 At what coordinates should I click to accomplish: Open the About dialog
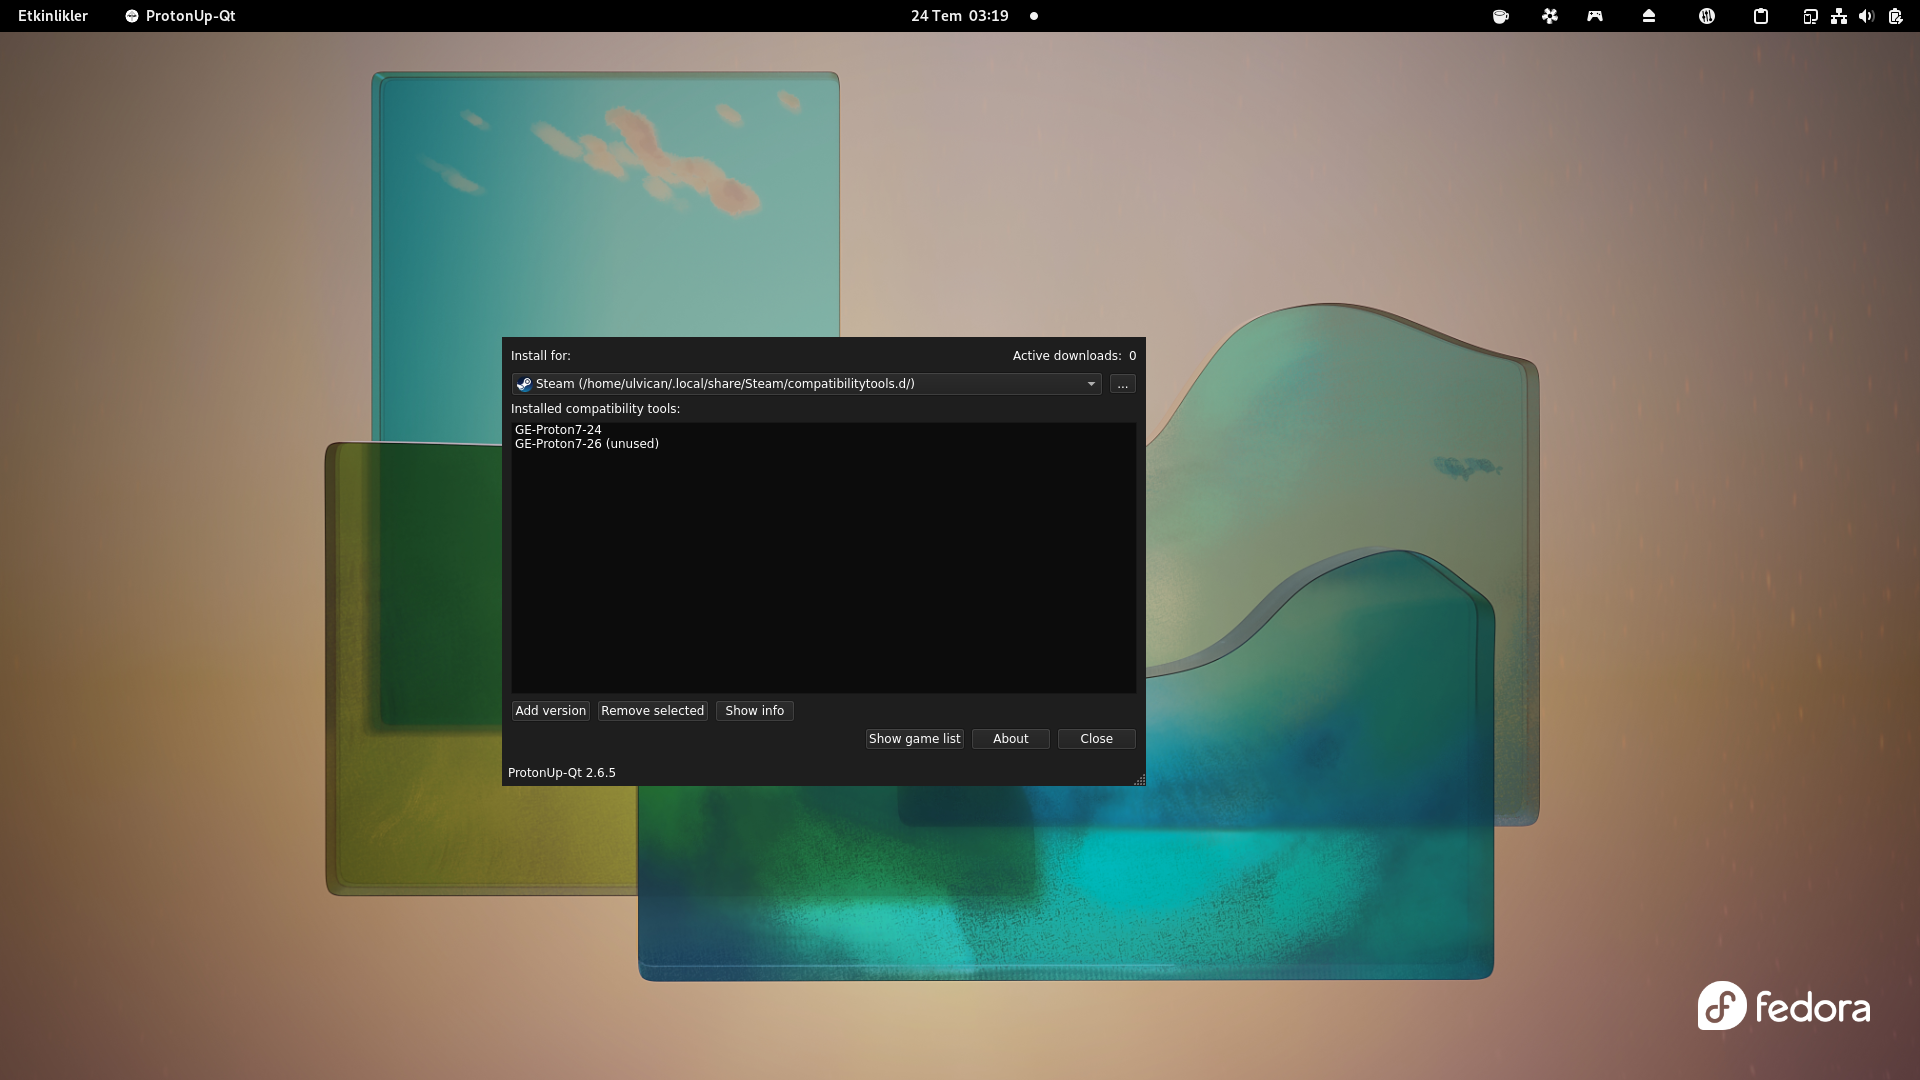click(x=1010, y=738)
